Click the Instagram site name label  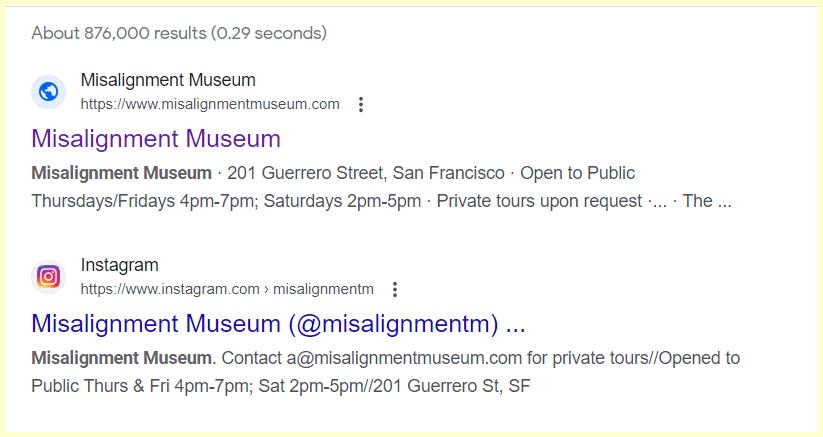click(x=120, y=265)
